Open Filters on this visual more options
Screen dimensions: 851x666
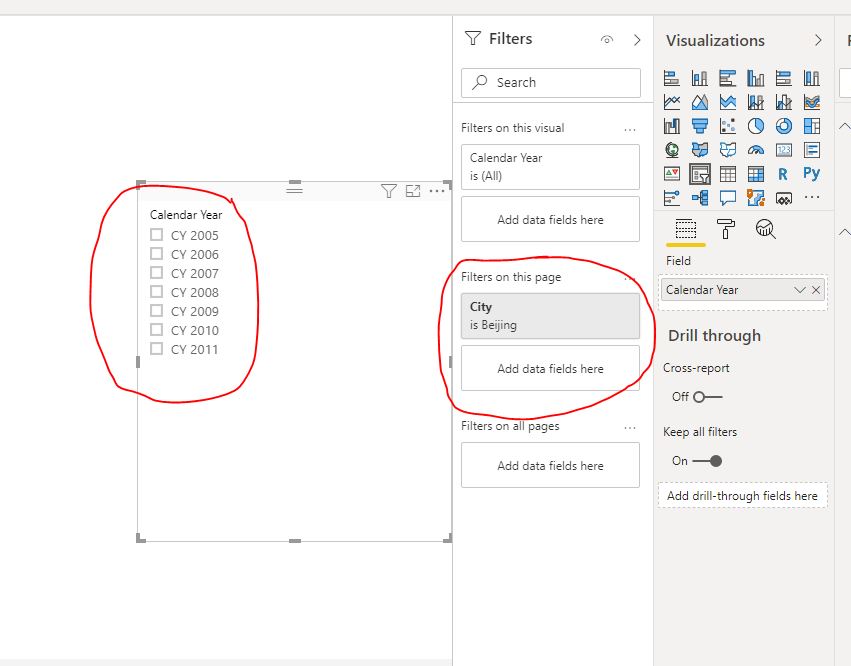tap(630, 130)
